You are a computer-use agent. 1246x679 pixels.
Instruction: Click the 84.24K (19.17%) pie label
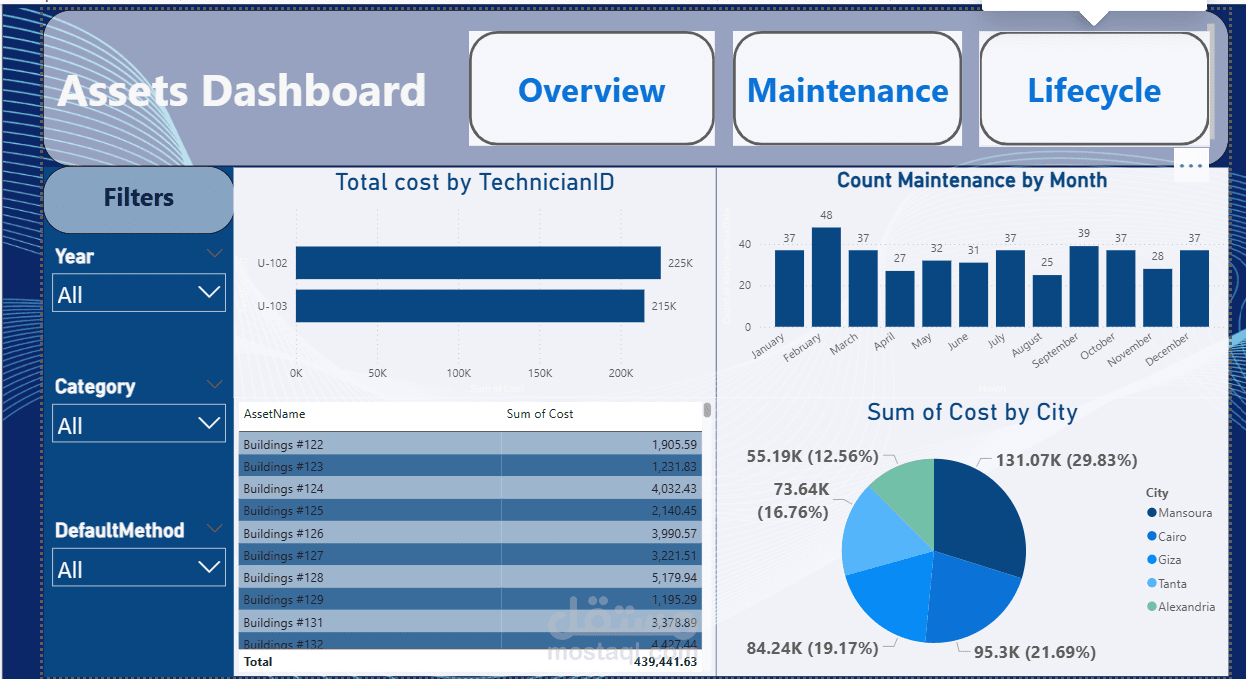click(812, 648)
